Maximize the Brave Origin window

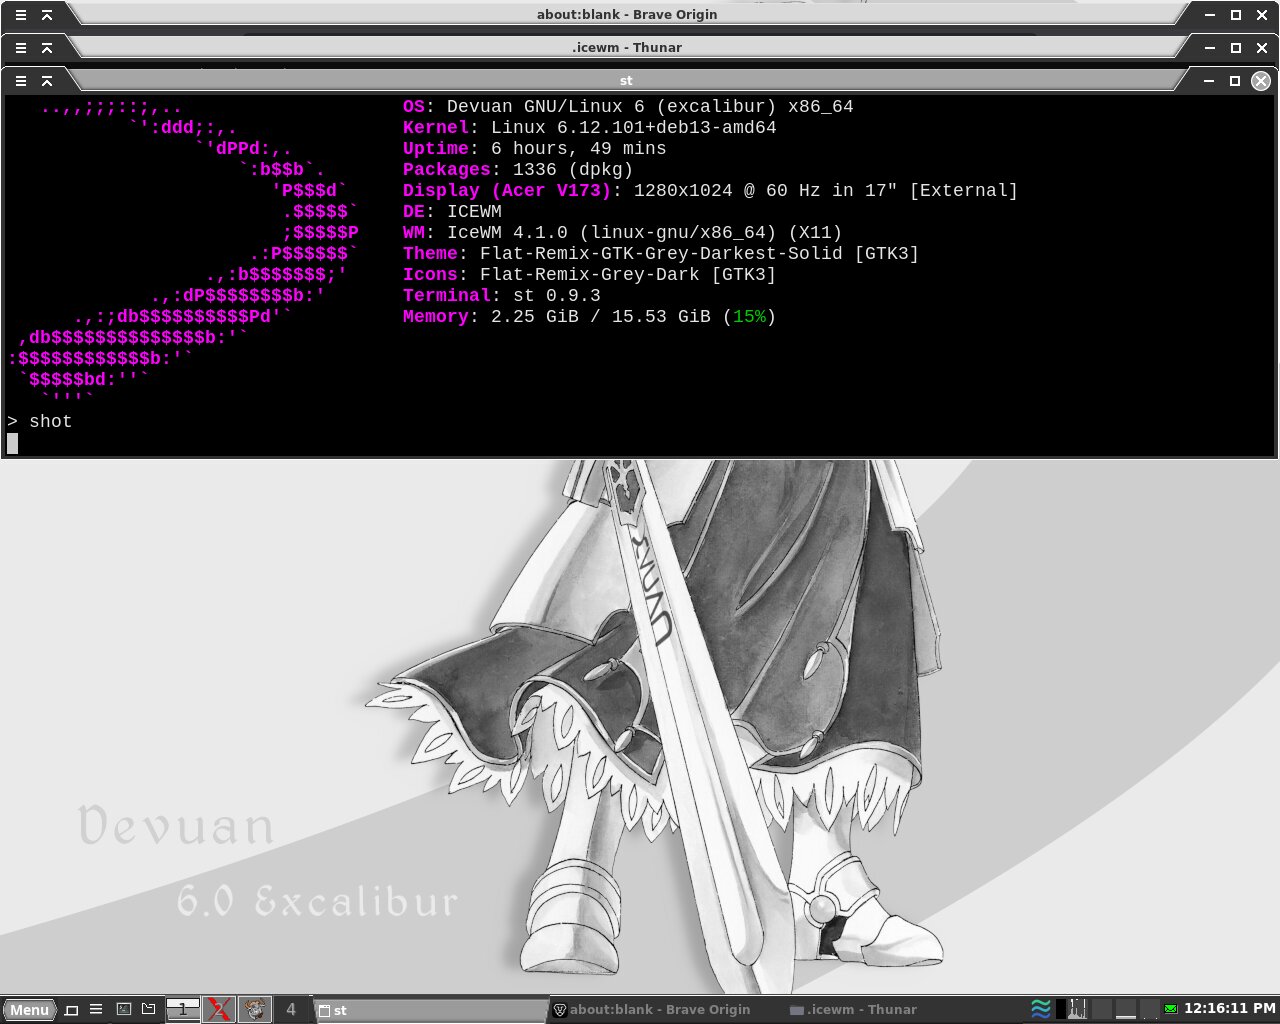click(x=1235, y=15)
